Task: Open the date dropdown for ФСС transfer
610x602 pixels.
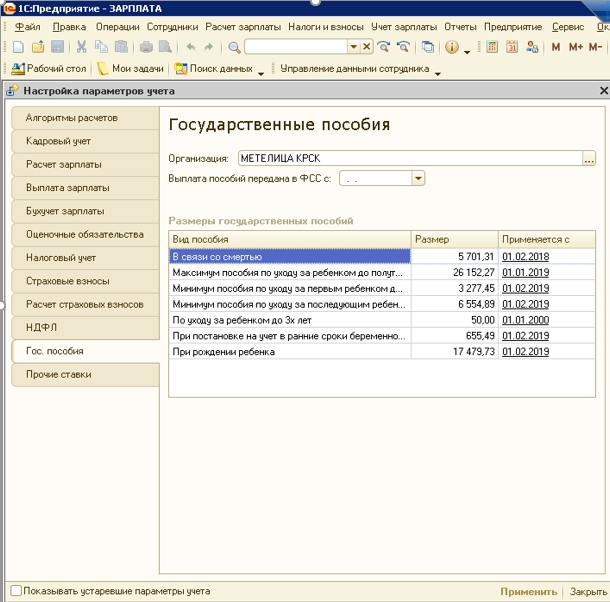Action: tap(418, 179)
